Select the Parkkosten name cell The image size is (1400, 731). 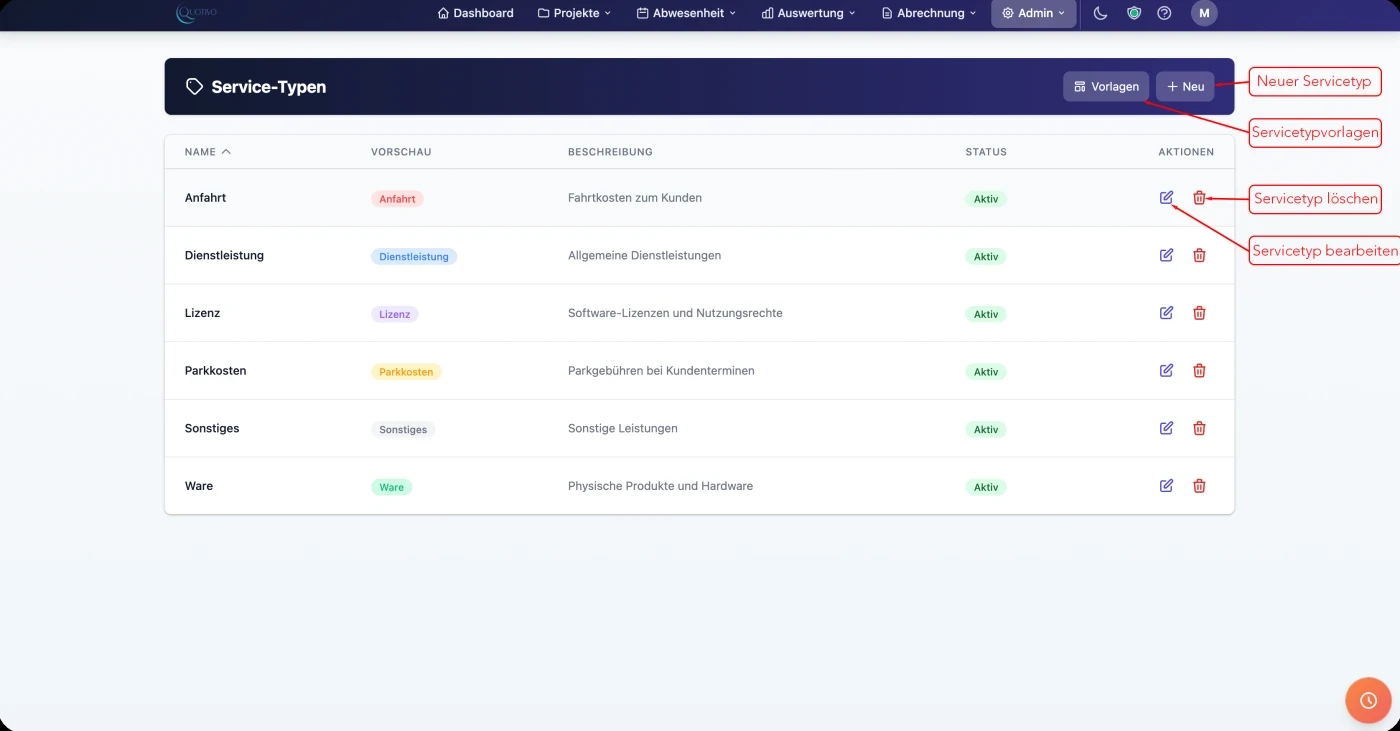[215, 371]
